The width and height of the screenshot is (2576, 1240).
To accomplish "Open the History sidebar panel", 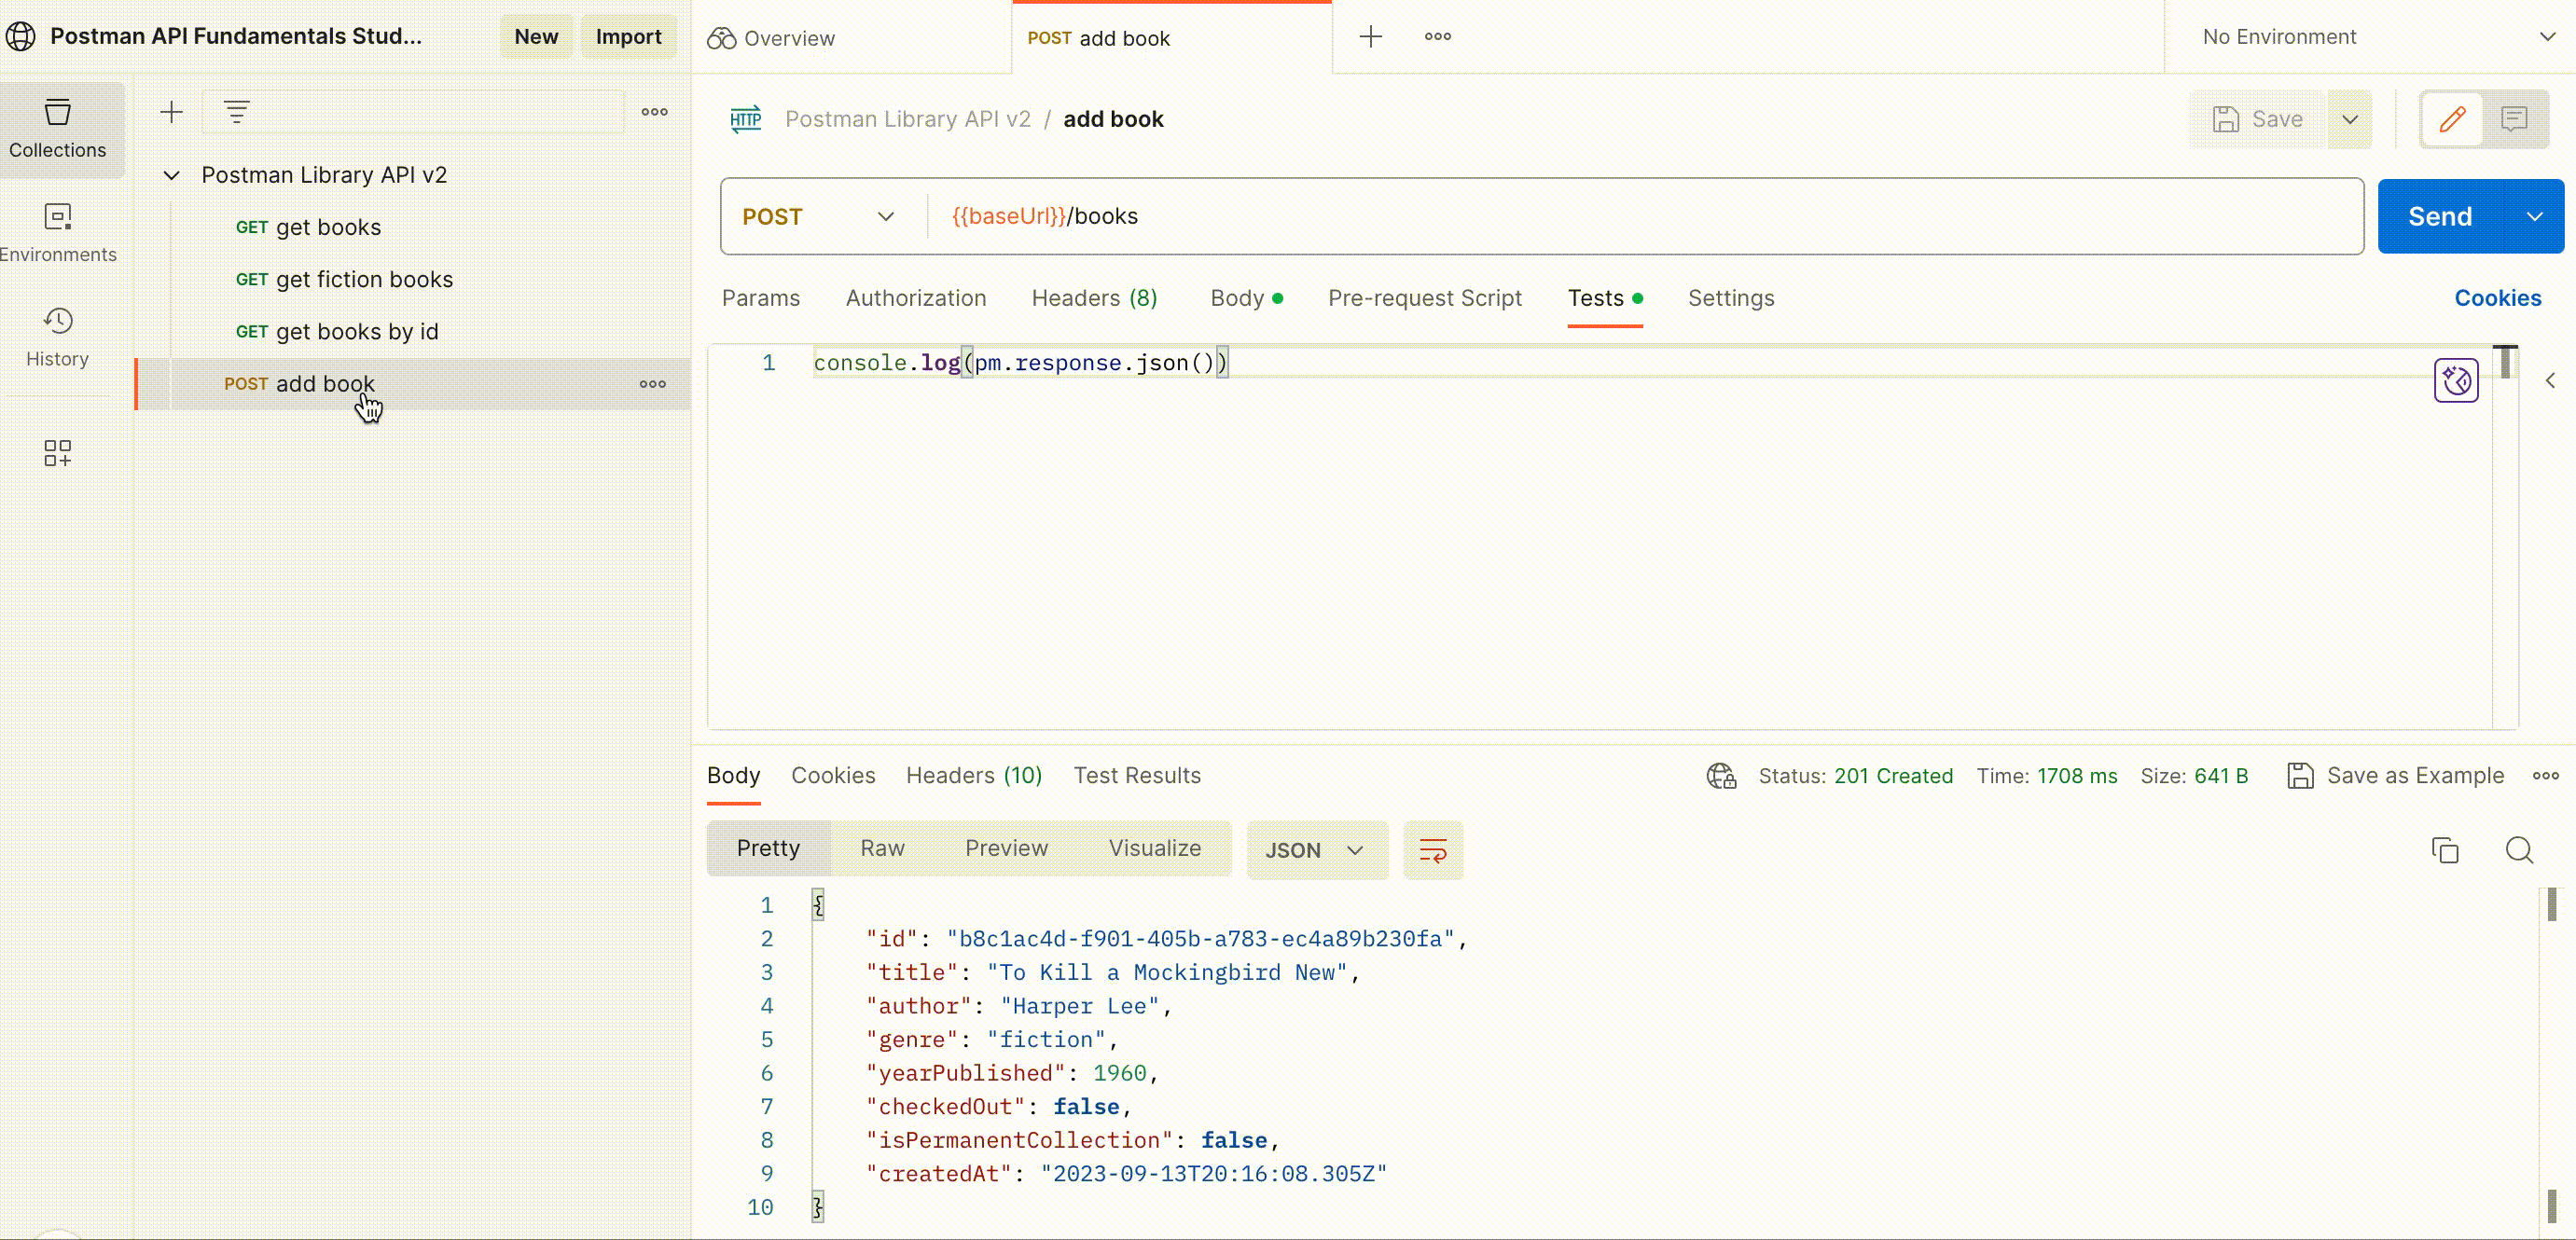I will click(x=57, y=336).
